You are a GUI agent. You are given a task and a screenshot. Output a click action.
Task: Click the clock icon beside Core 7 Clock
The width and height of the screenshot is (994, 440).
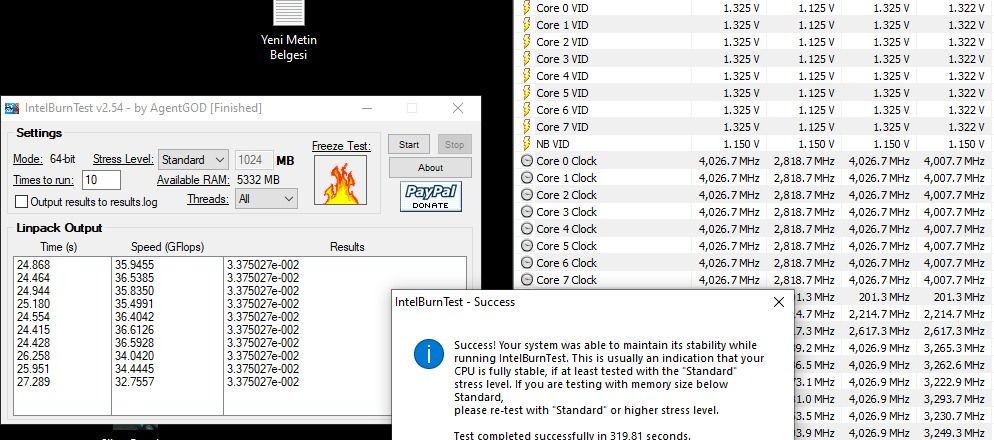tap(527, 280)
